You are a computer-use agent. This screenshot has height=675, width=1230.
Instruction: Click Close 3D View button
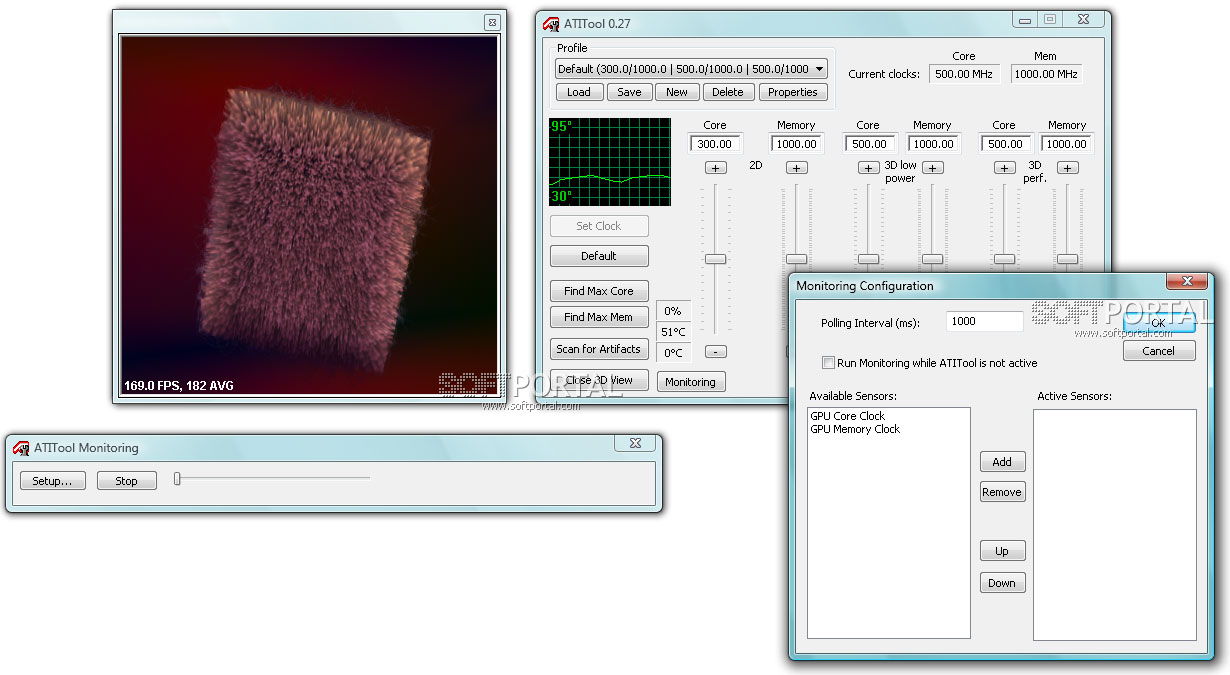pyautogui.click(x=599, y=380)
